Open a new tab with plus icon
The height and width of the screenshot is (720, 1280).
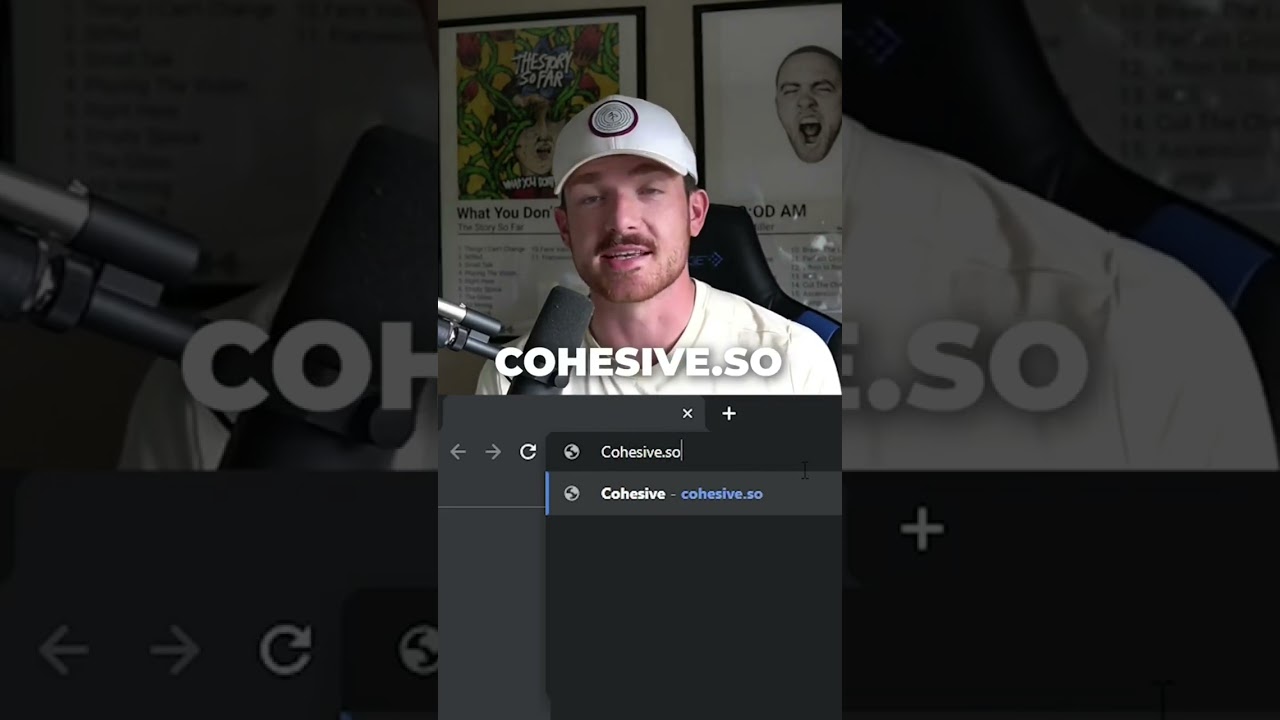[x=729, y=413]
